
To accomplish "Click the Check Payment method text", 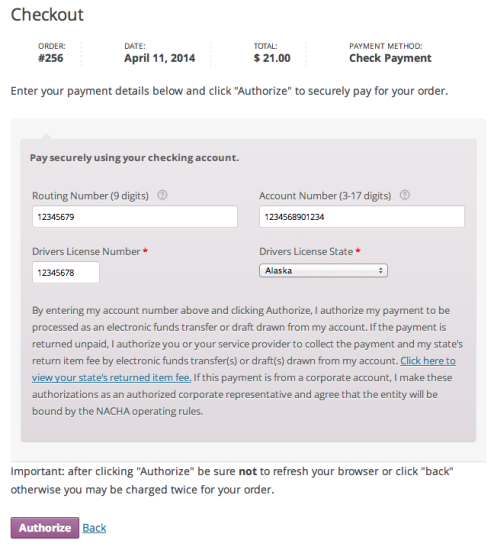I will (390, 58).
